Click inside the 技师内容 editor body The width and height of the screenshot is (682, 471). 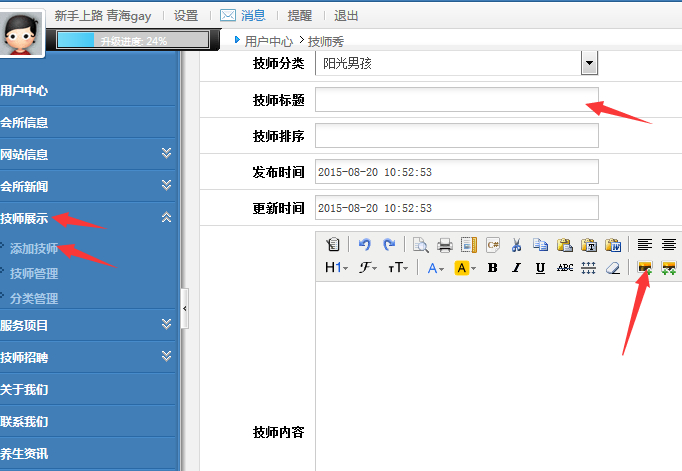pyautogui.click(x=498, y=376)
